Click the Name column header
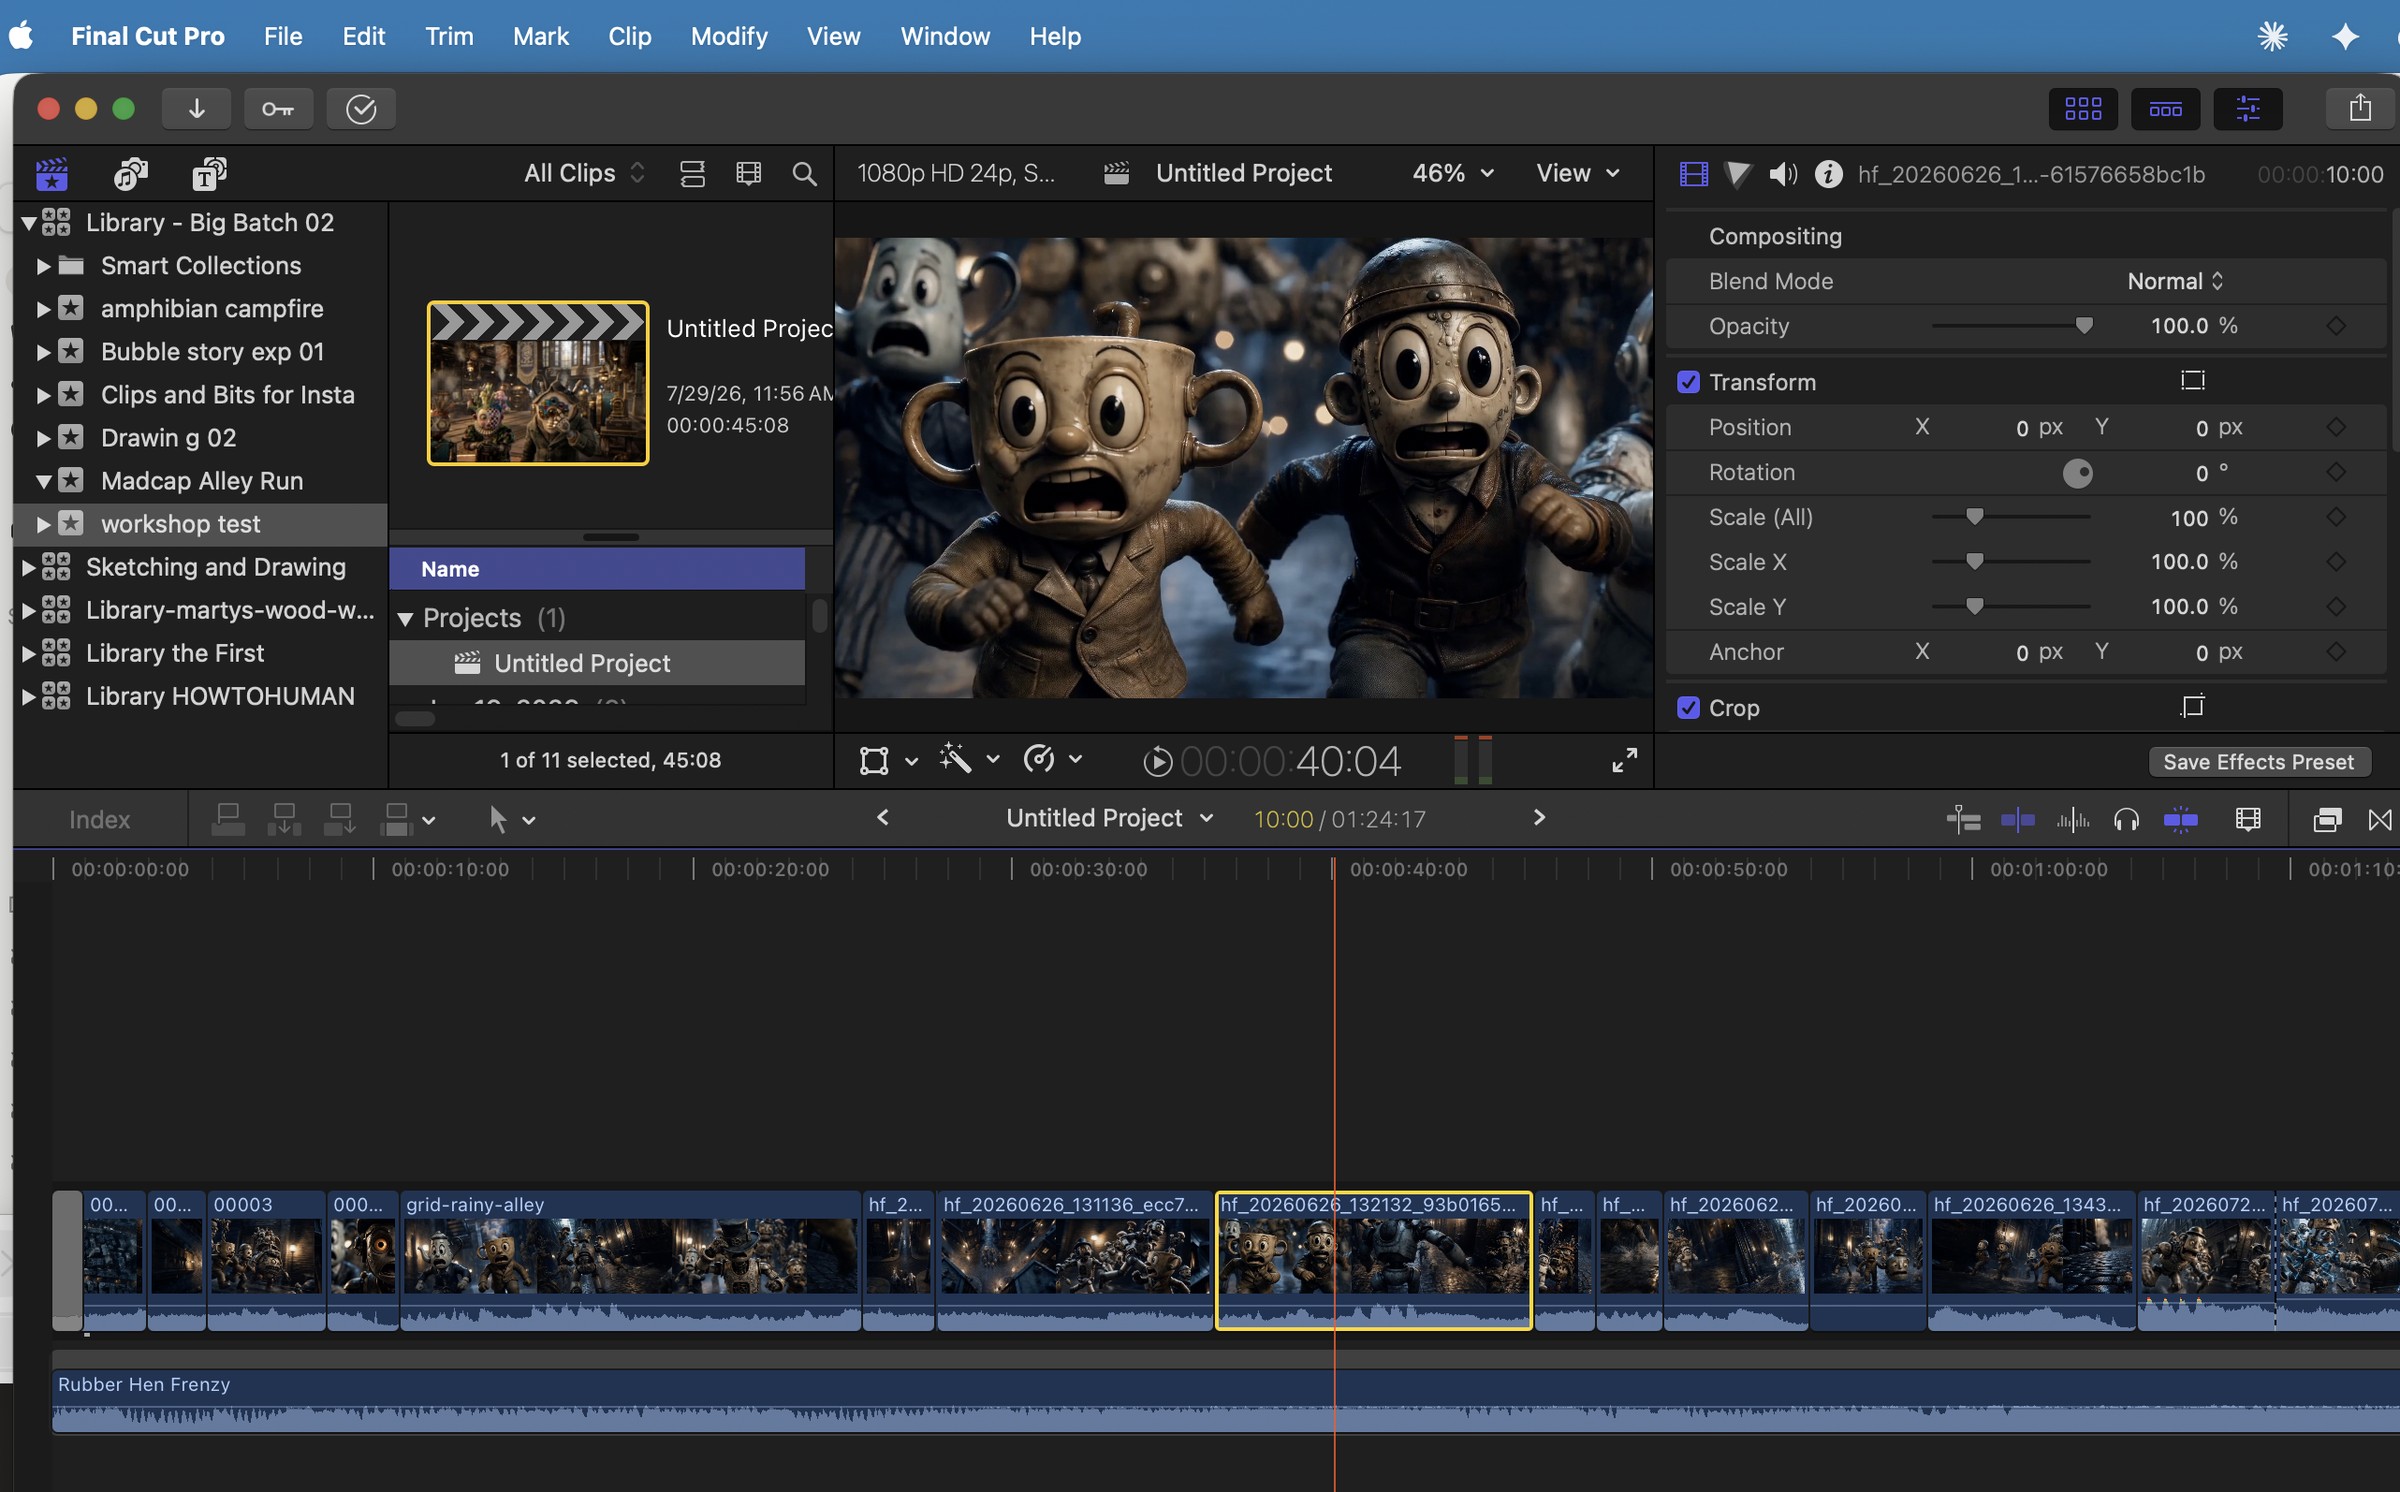The width and height of the screenshot is (2400, 1492). (597, 569)
